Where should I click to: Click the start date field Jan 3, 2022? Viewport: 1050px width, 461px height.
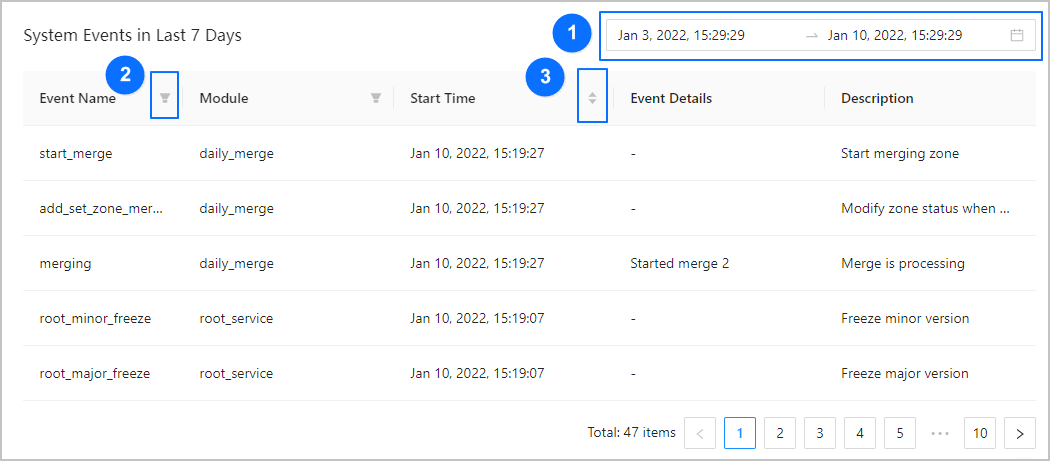(x=681, y=36)
